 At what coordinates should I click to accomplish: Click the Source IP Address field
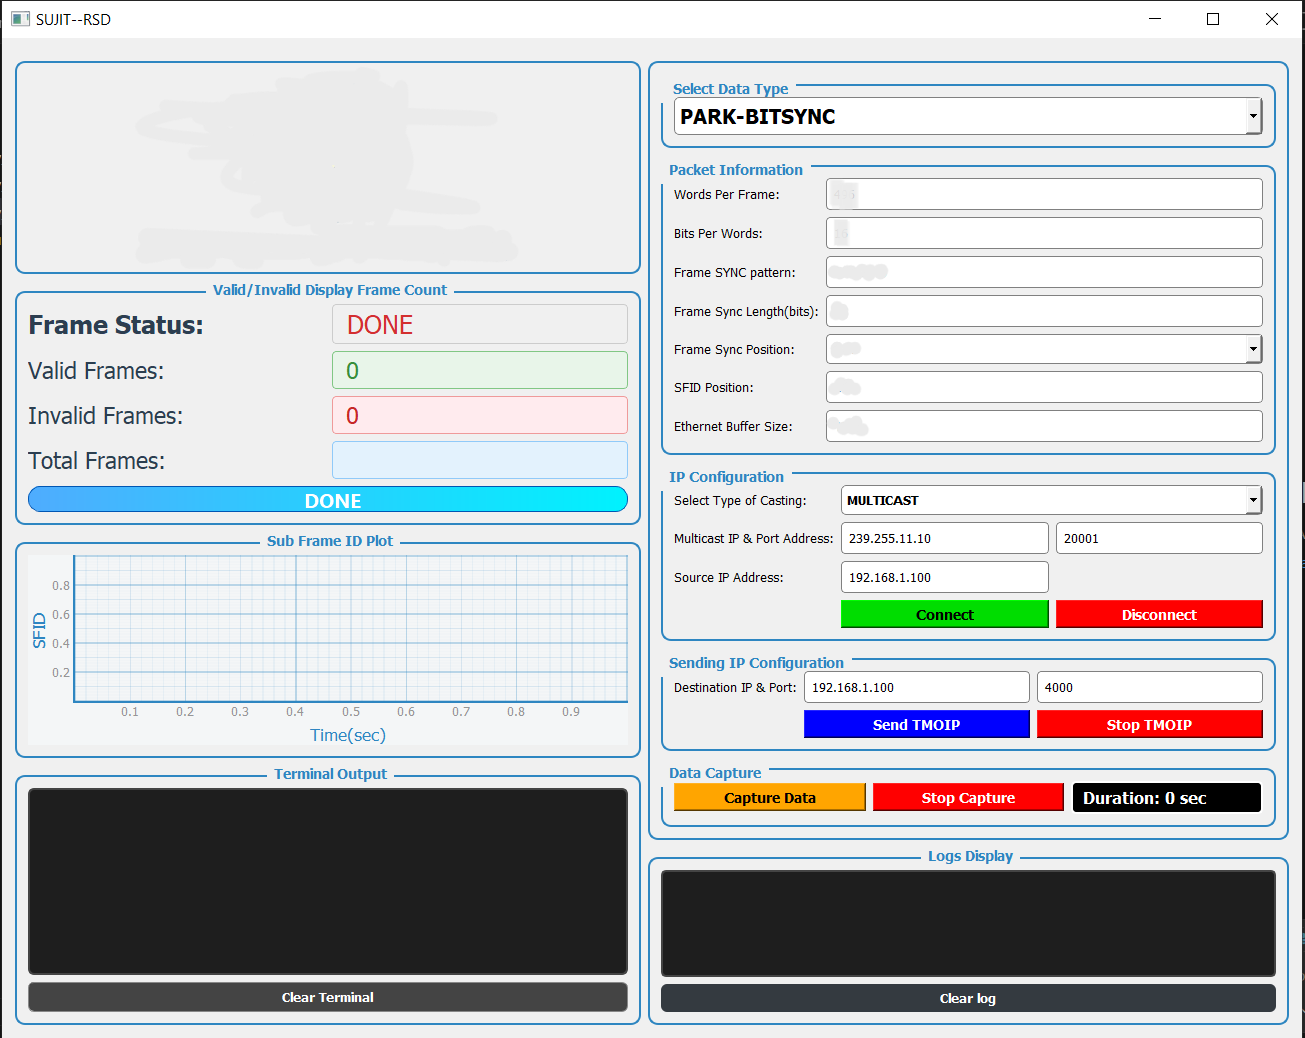pos(944,577)
